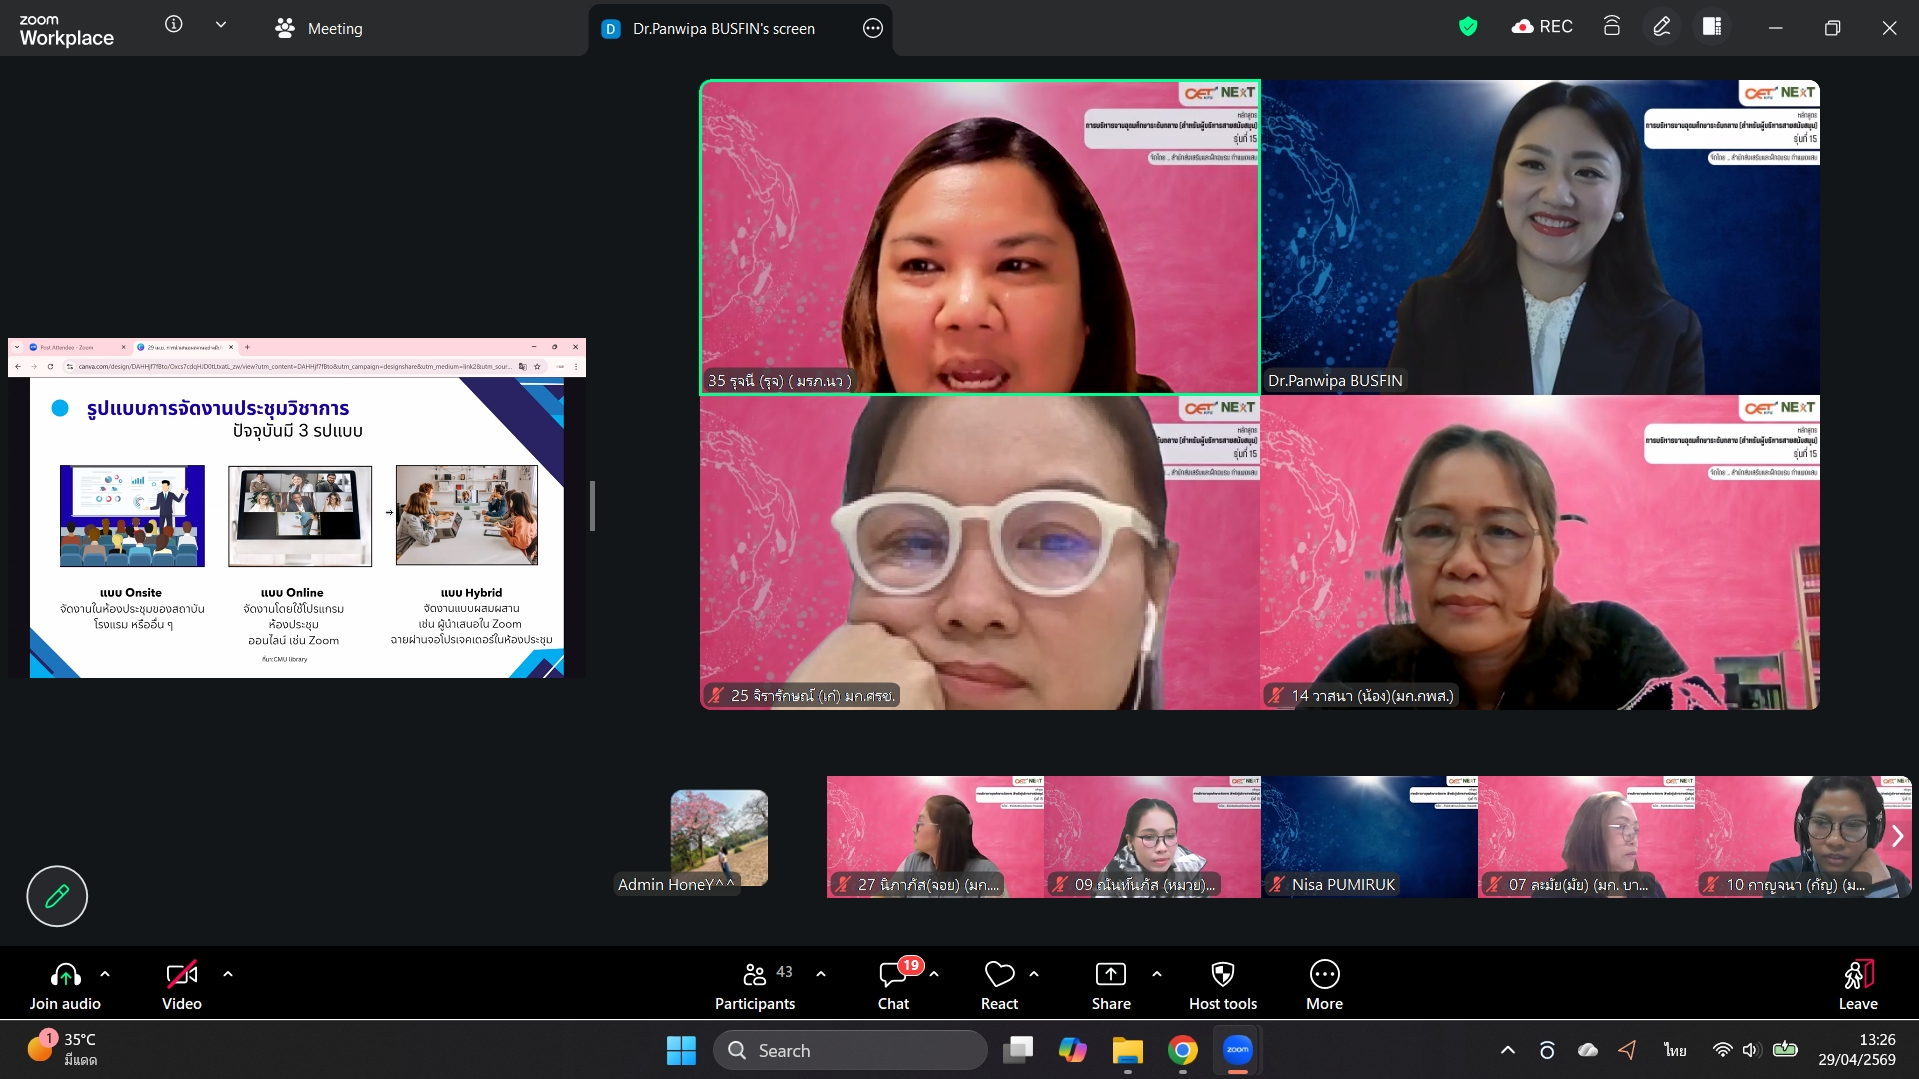Viewport: 1919px width, 1079px height.
Task: Expand the arrow next to Join audio
Action: point(105,973)
